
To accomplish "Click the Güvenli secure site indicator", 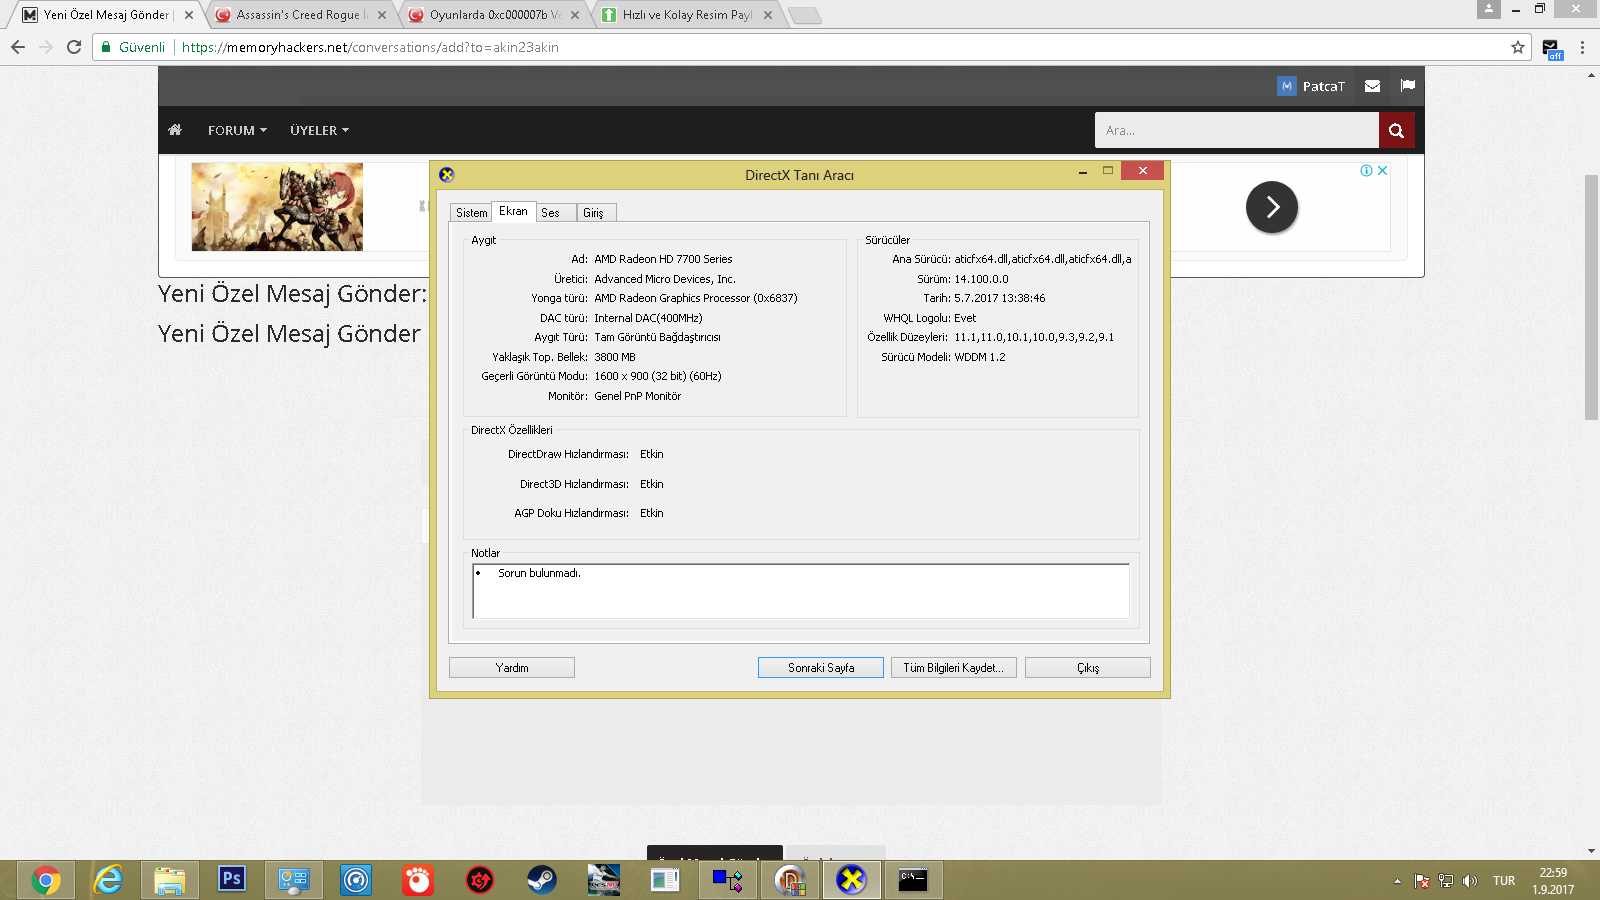I will click(133, 47).
